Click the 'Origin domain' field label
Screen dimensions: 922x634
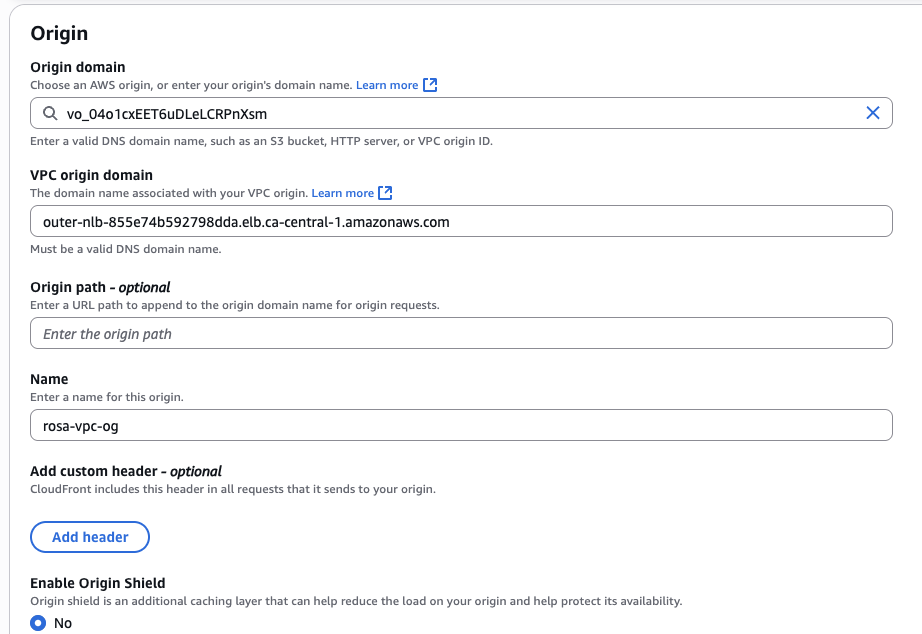77,67
